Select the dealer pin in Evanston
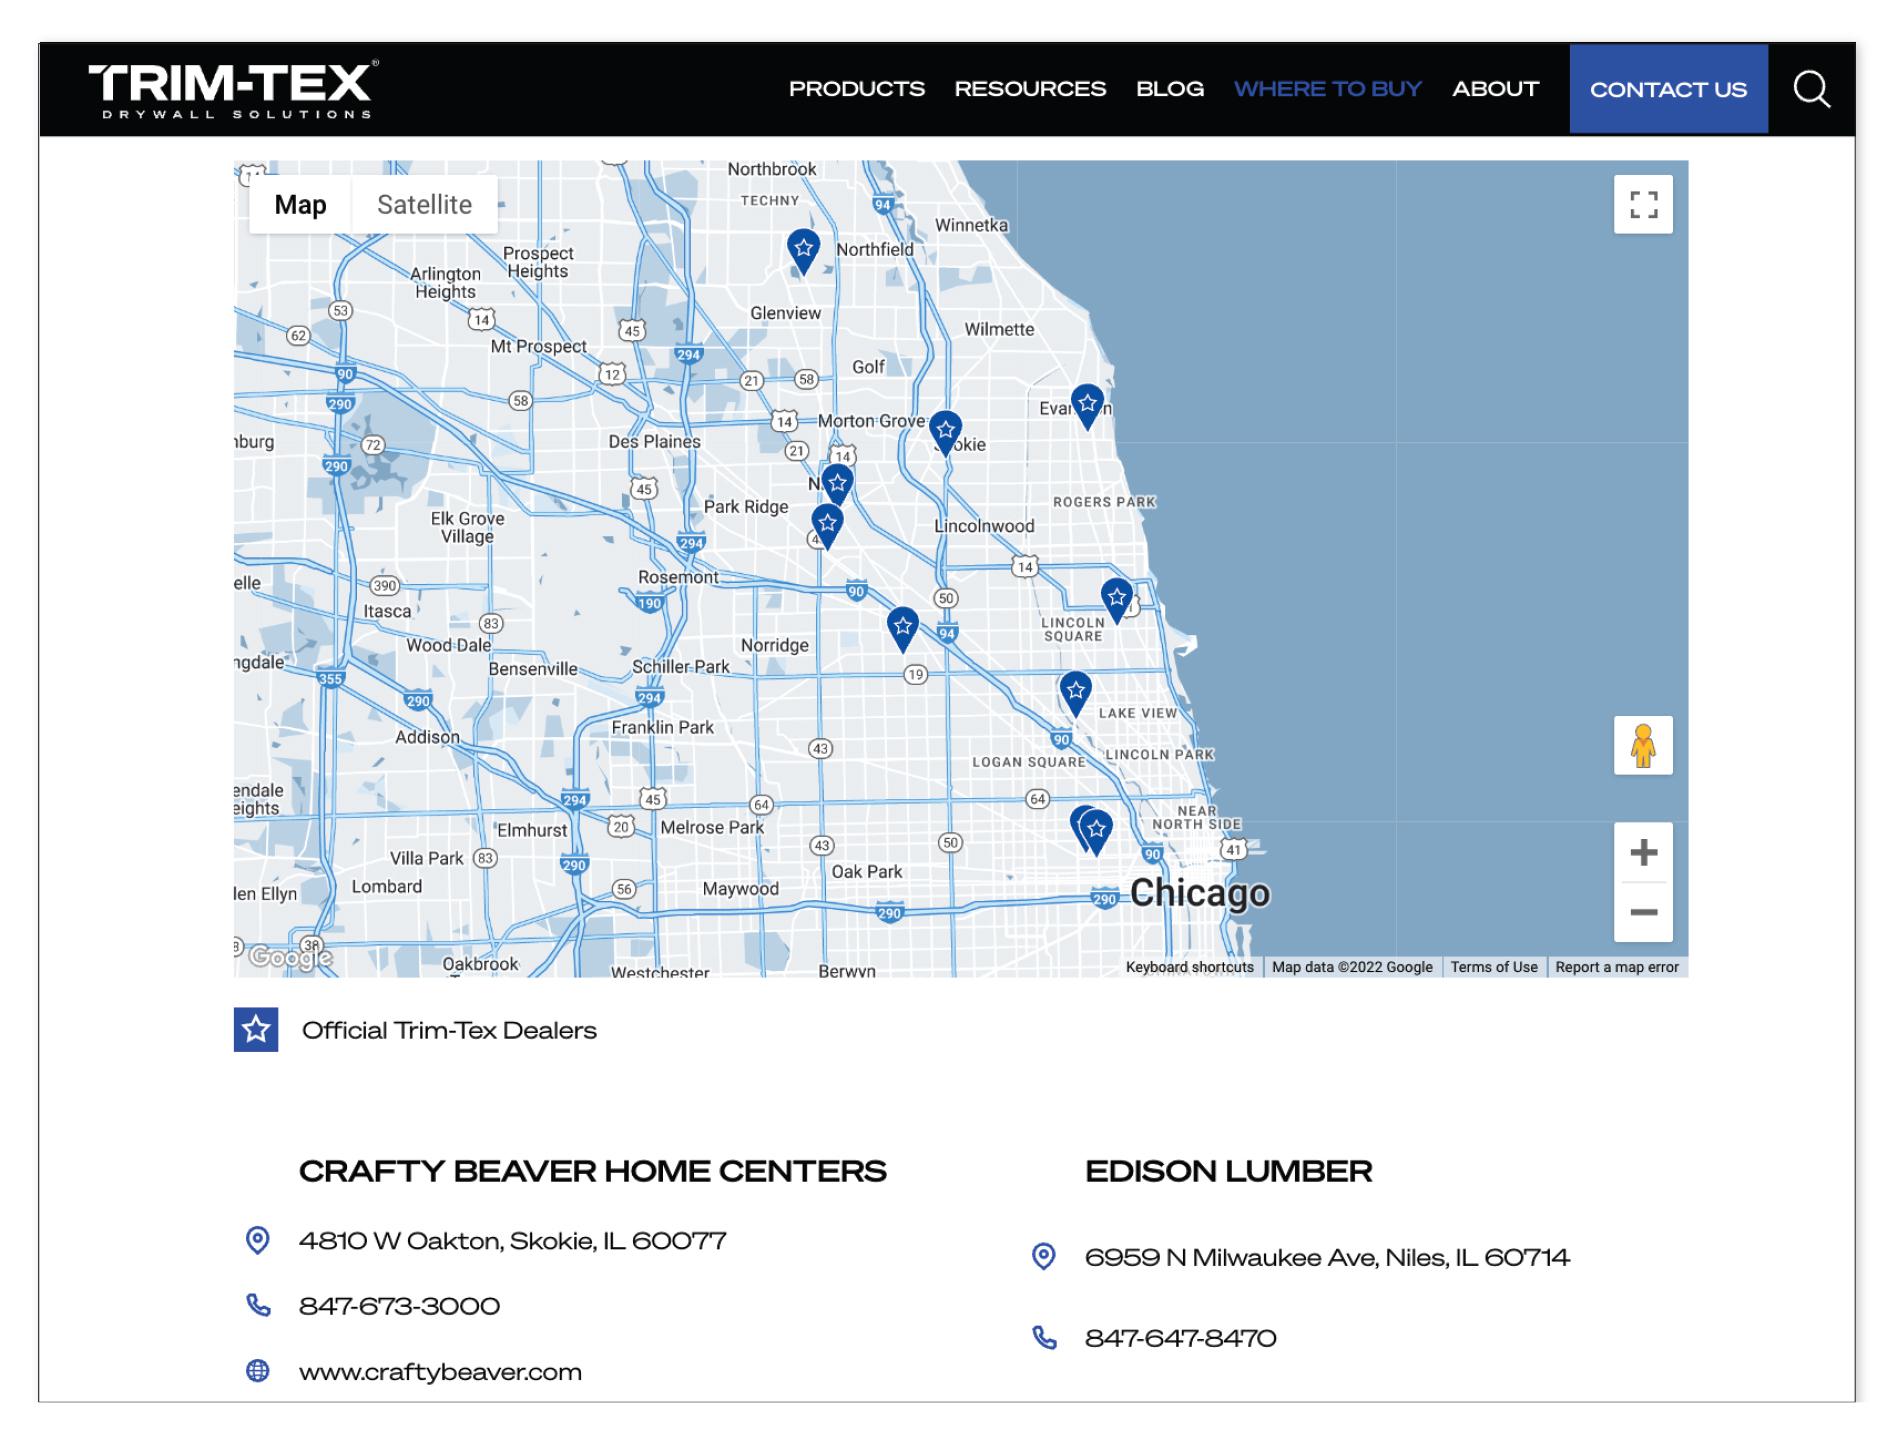The image size is (1900, 1440). tap(1087, 405)
